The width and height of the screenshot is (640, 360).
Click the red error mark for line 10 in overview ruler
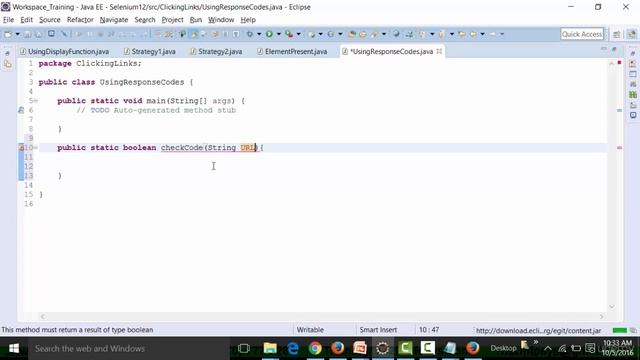click(x=619, y=148)
